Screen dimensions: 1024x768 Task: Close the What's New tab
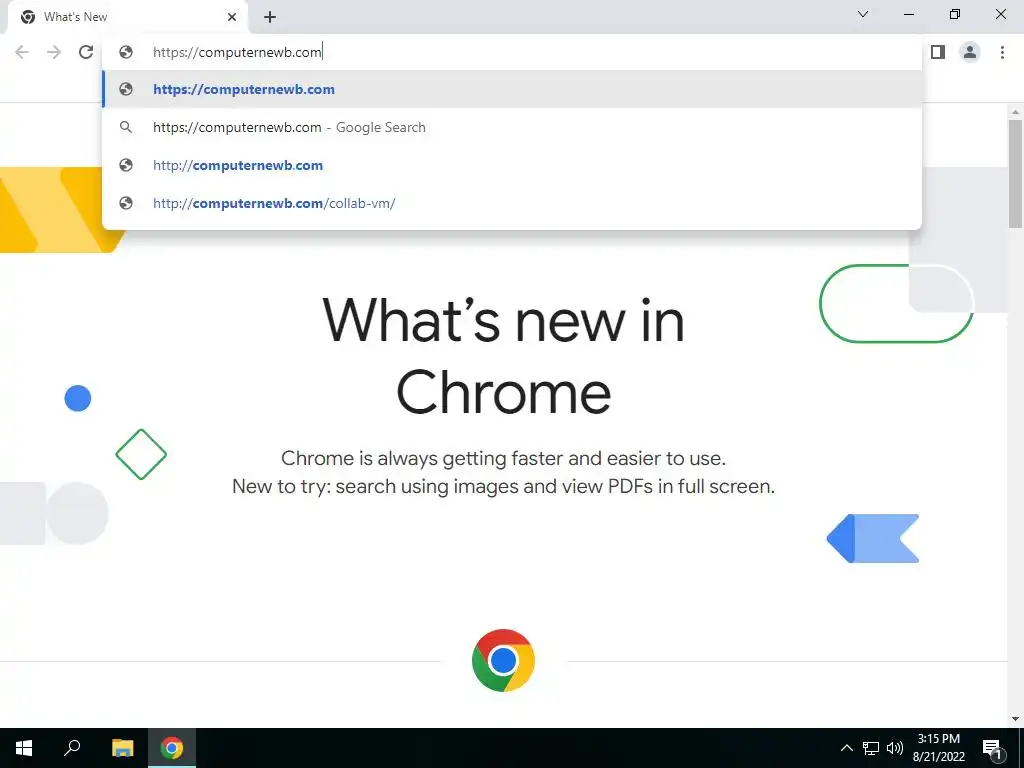click(232, 17)
